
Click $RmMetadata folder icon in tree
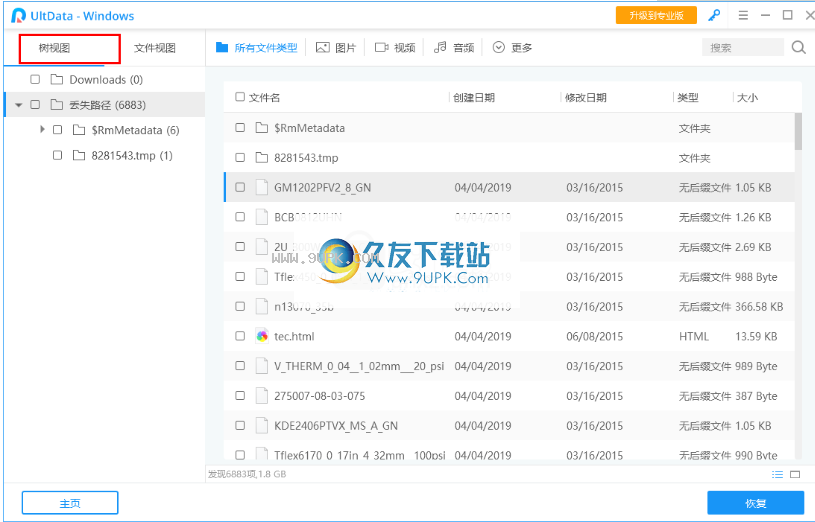point(79,130)
